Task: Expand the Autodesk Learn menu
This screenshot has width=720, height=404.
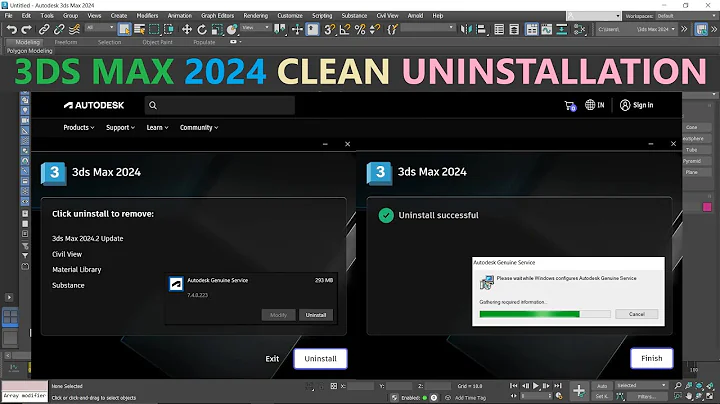Action: 158,128
